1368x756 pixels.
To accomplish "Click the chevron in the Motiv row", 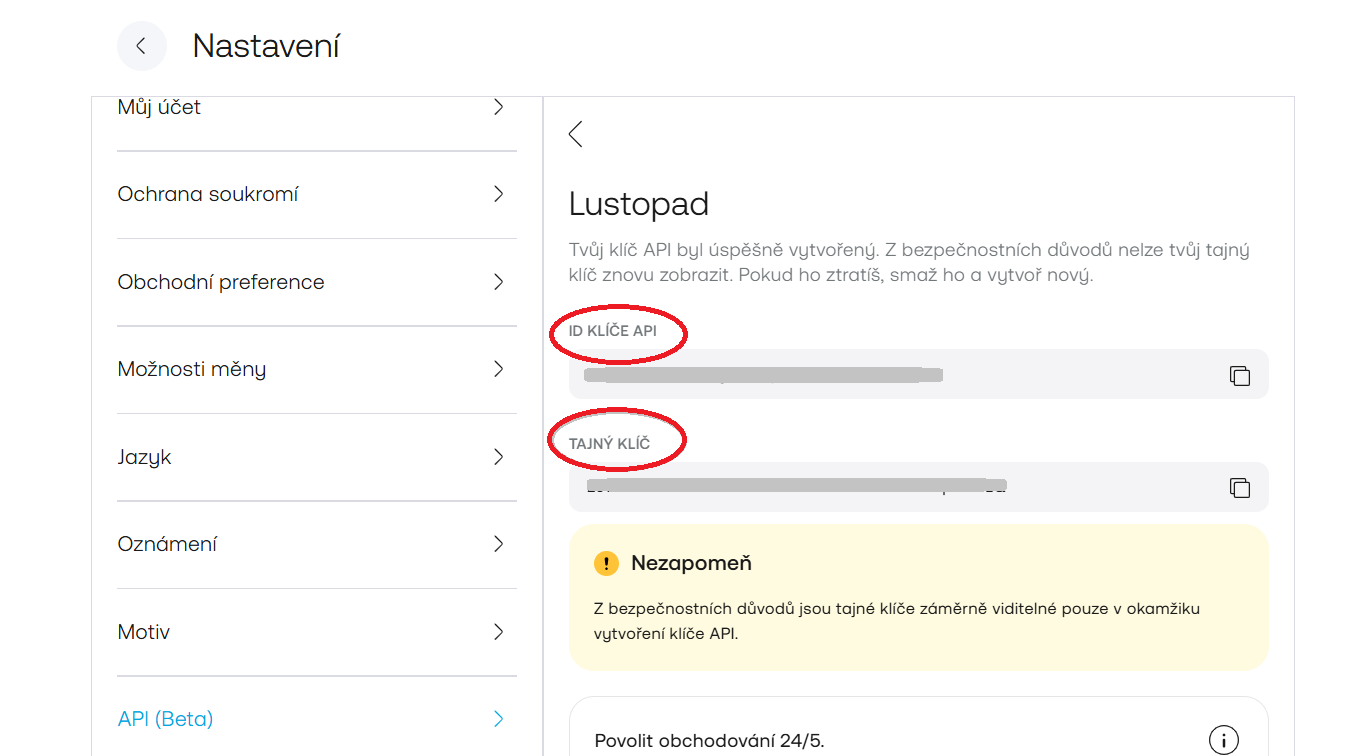I will (498, 632).
